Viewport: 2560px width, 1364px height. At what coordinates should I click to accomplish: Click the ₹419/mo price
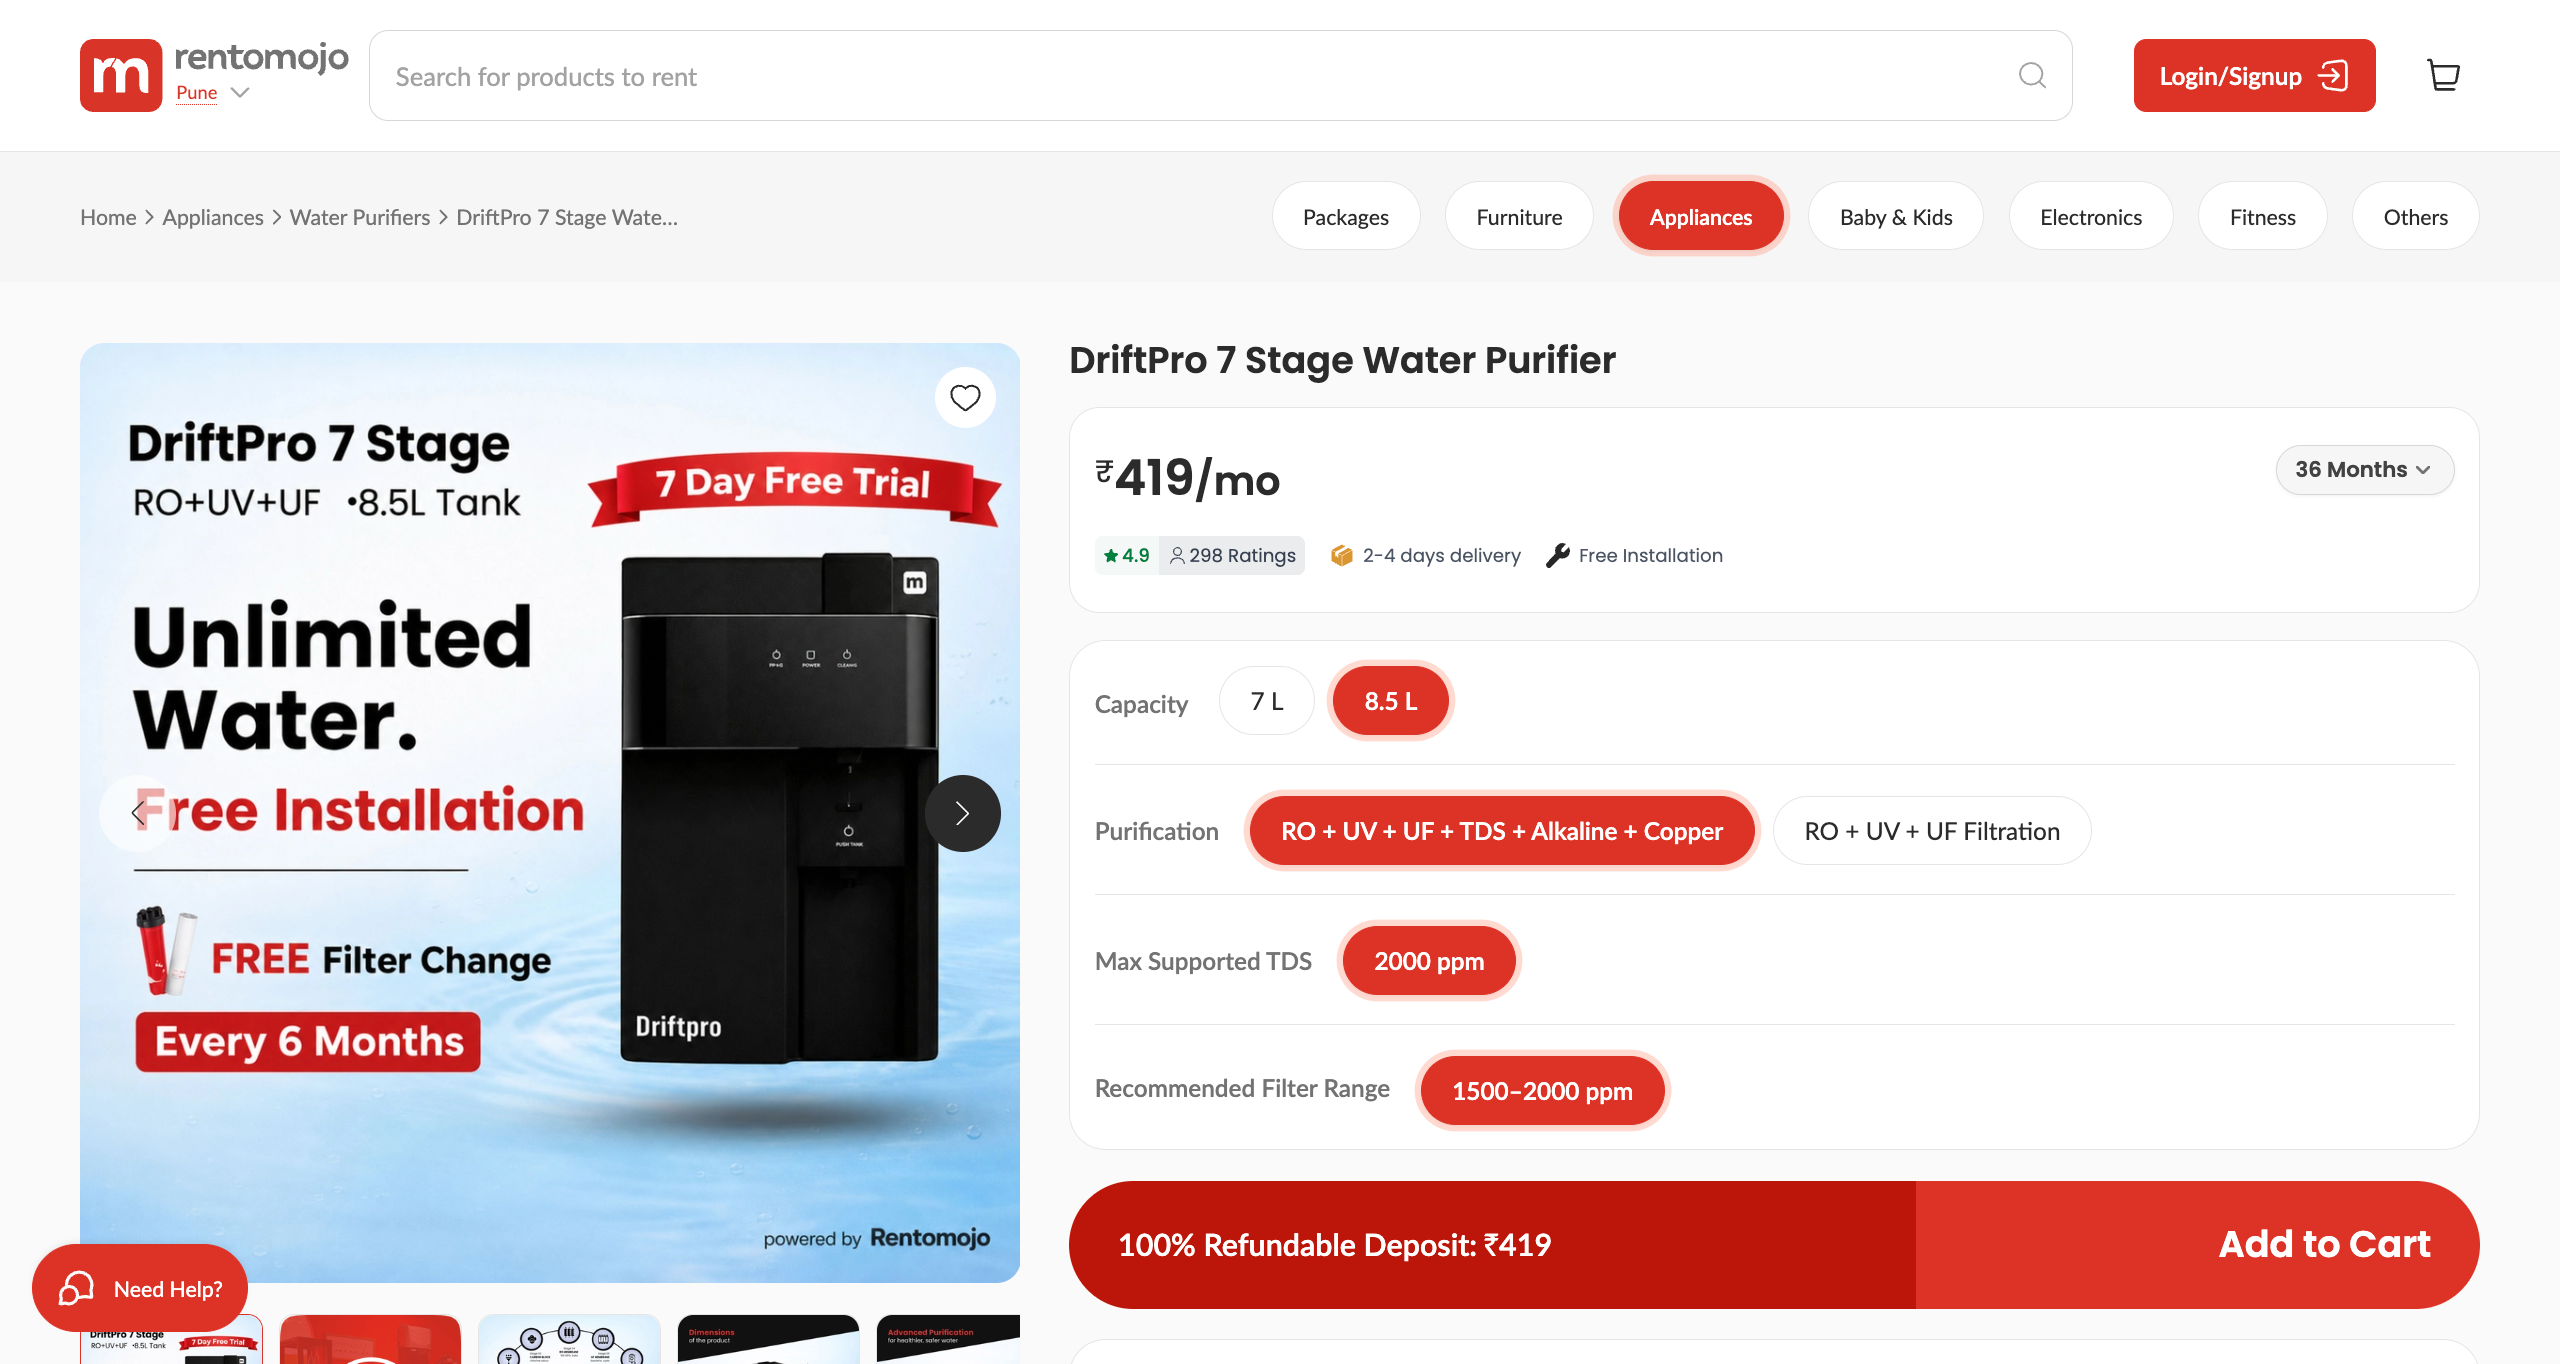point(1188,478)
